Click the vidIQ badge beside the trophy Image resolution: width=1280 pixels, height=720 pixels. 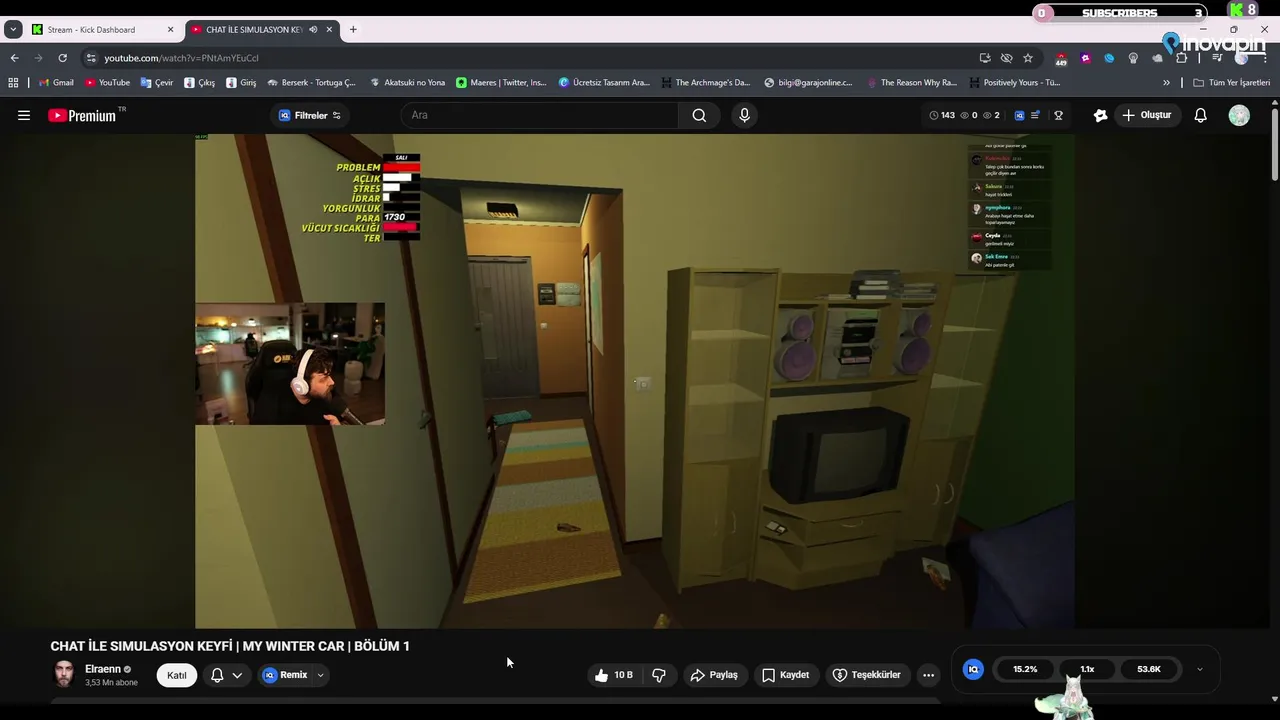tap(1019, 115)
